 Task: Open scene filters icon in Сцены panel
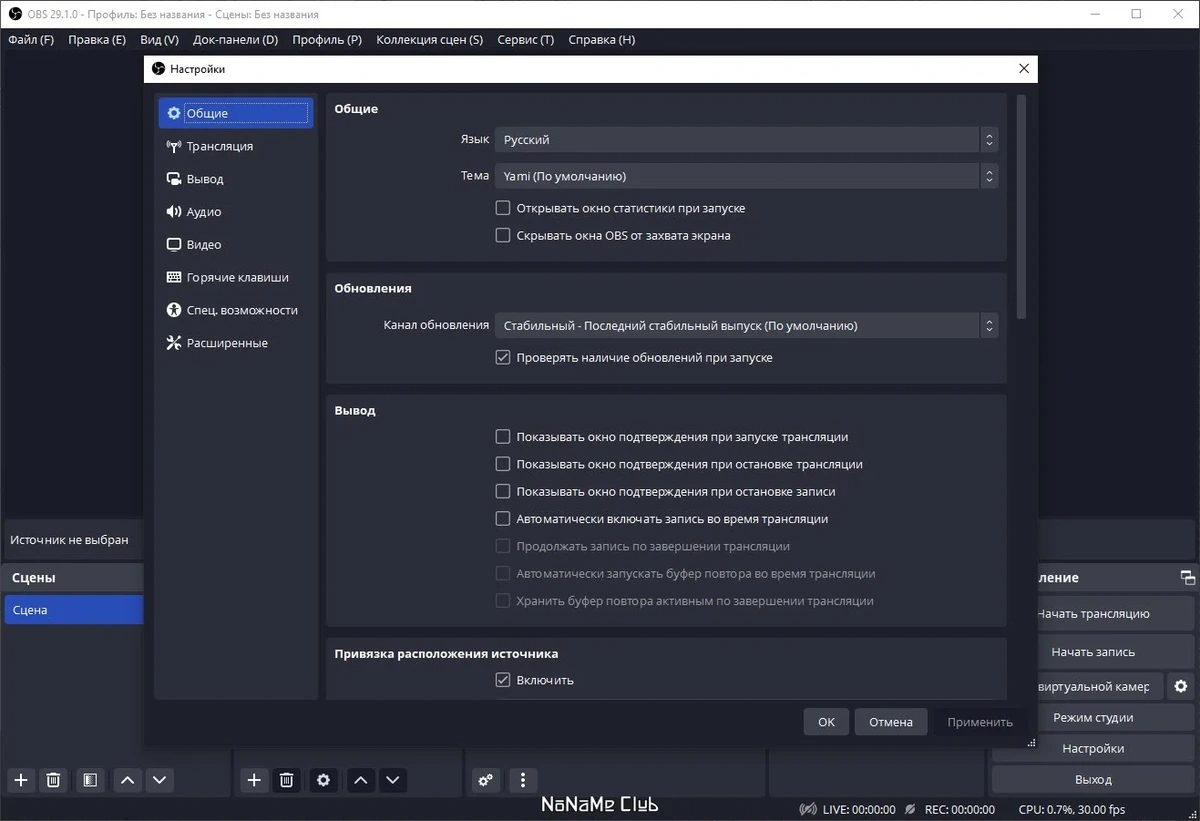pyautogui.click(x=90, y=780)
